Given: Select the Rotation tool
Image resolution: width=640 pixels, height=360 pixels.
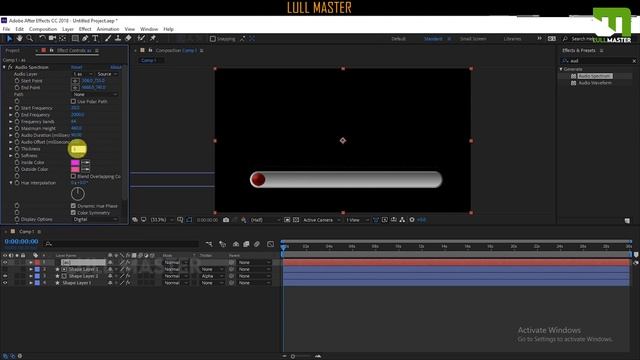Looking at the screenshot, I should pos(42,38).
